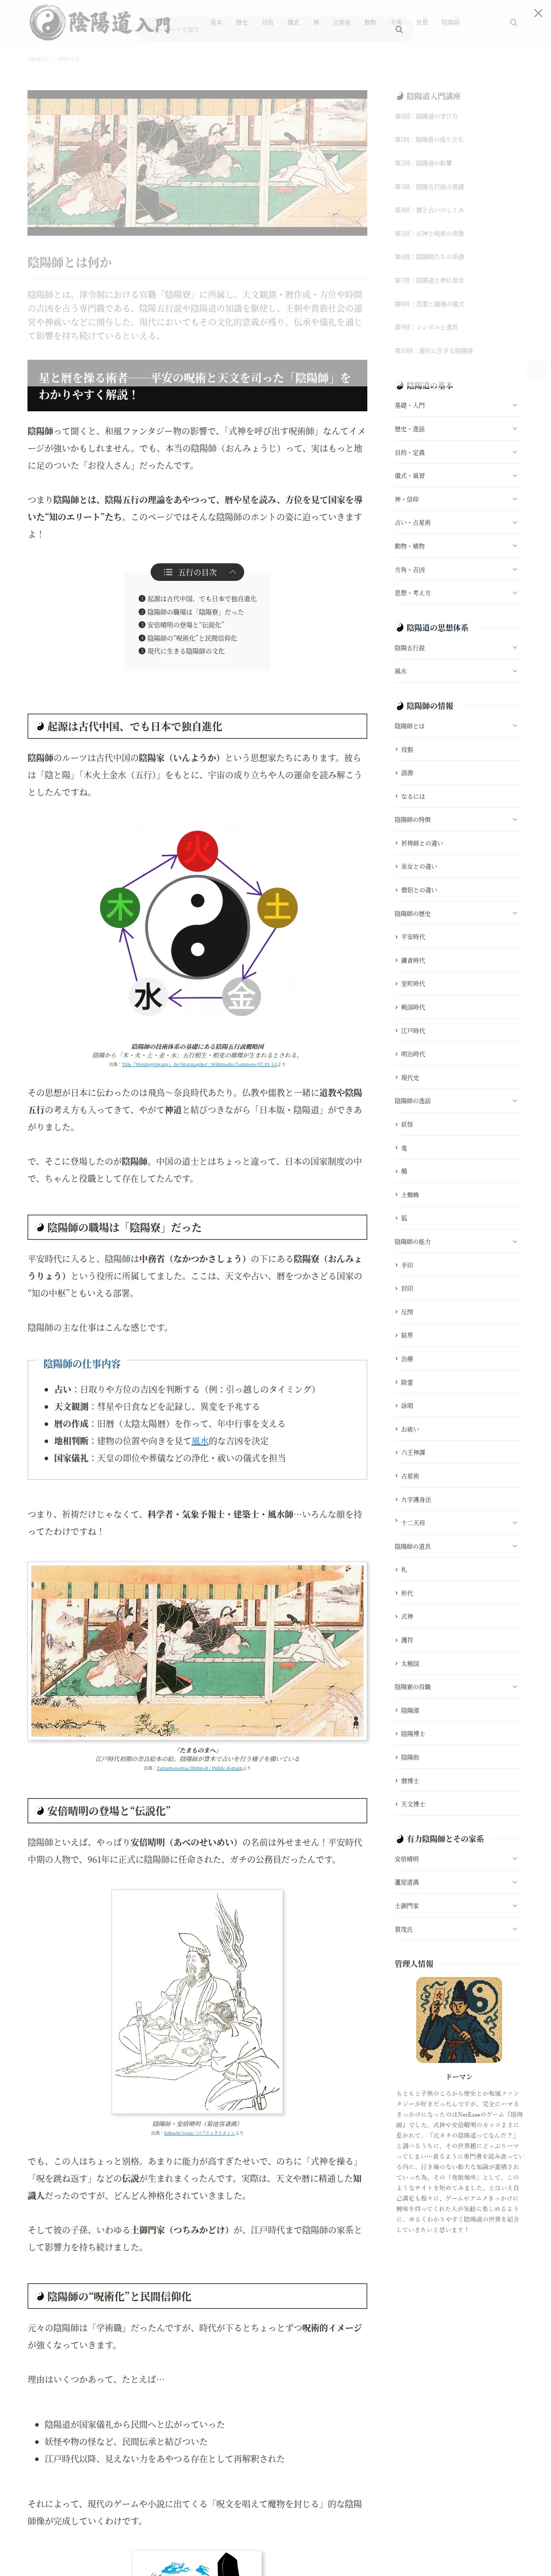
Task: Open the お祓い sidebar link
Action: [x=410, y=1429]
